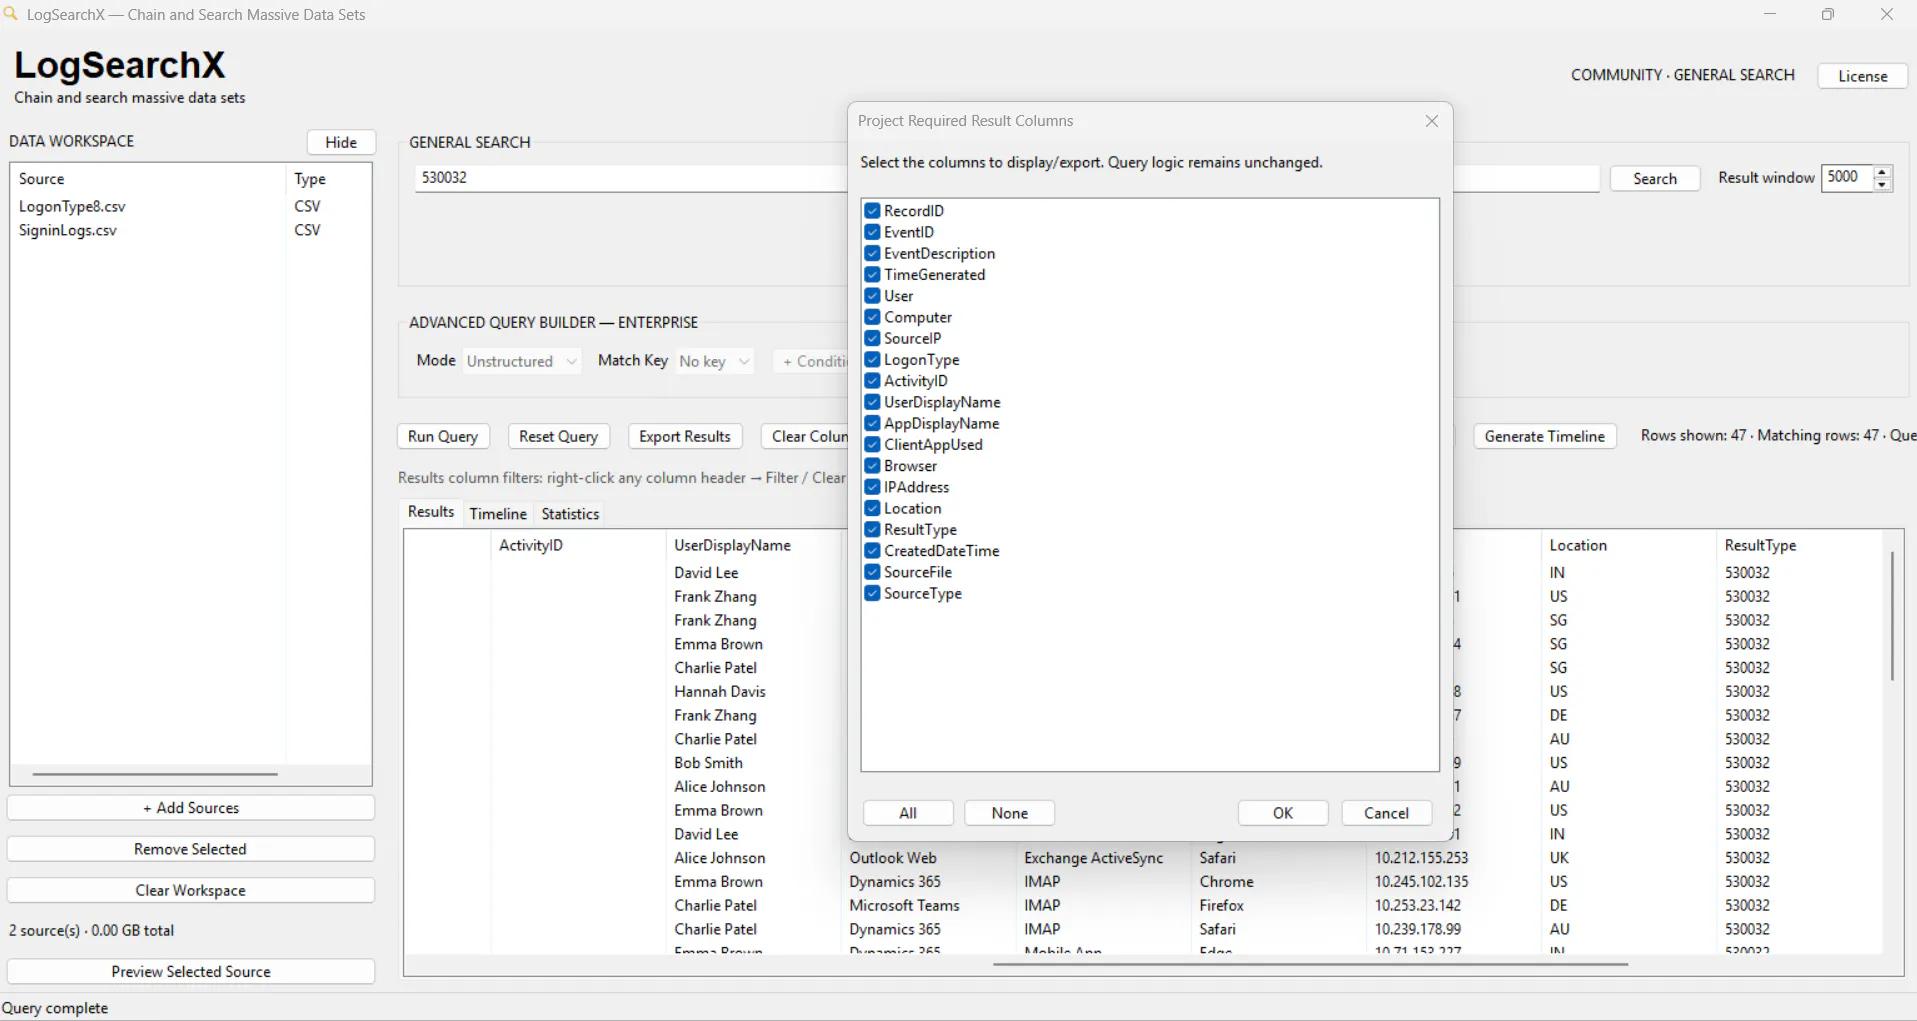Click the source list horizontal scrollbar

click(x=155, y=774)
